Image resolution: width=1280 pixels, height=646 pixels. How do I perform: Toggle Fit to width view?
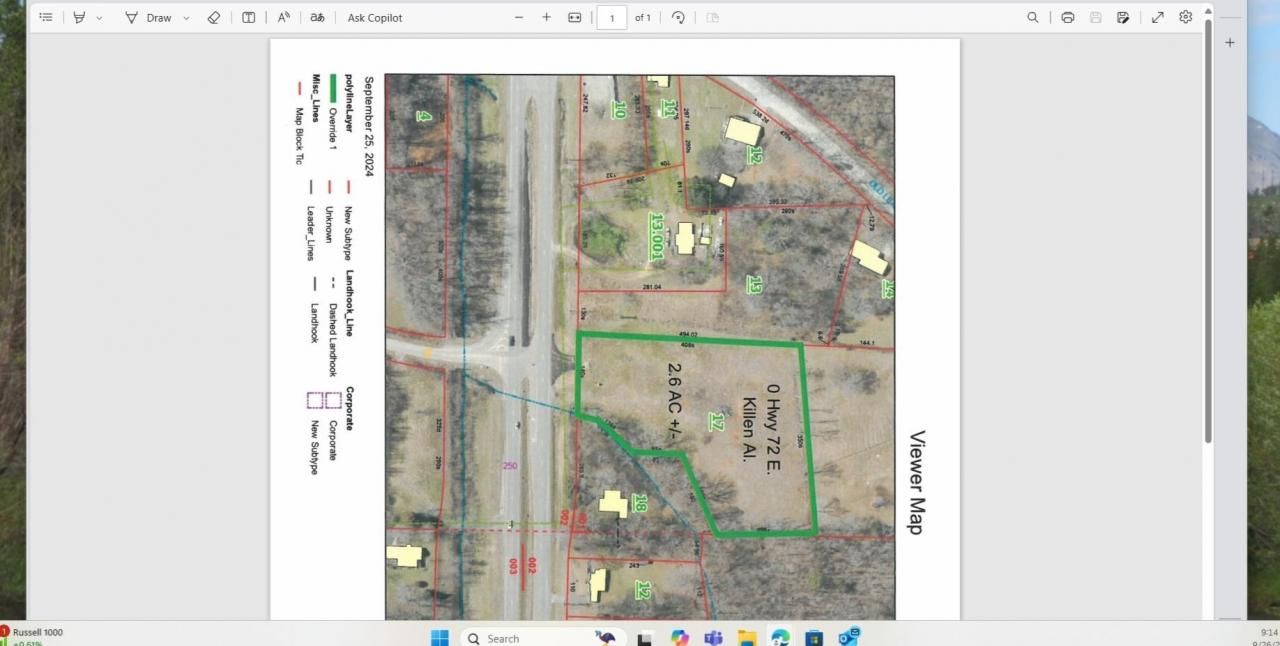pos(574,17)
